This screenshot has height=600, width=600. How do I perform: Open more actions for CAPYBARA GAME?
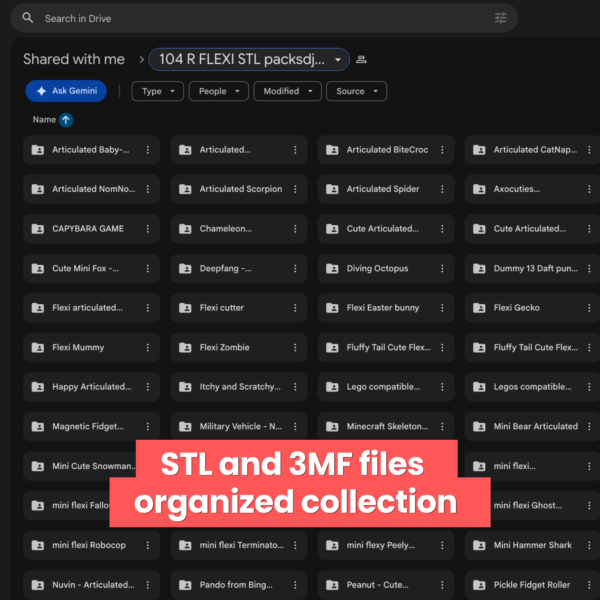tap(148, 229)
